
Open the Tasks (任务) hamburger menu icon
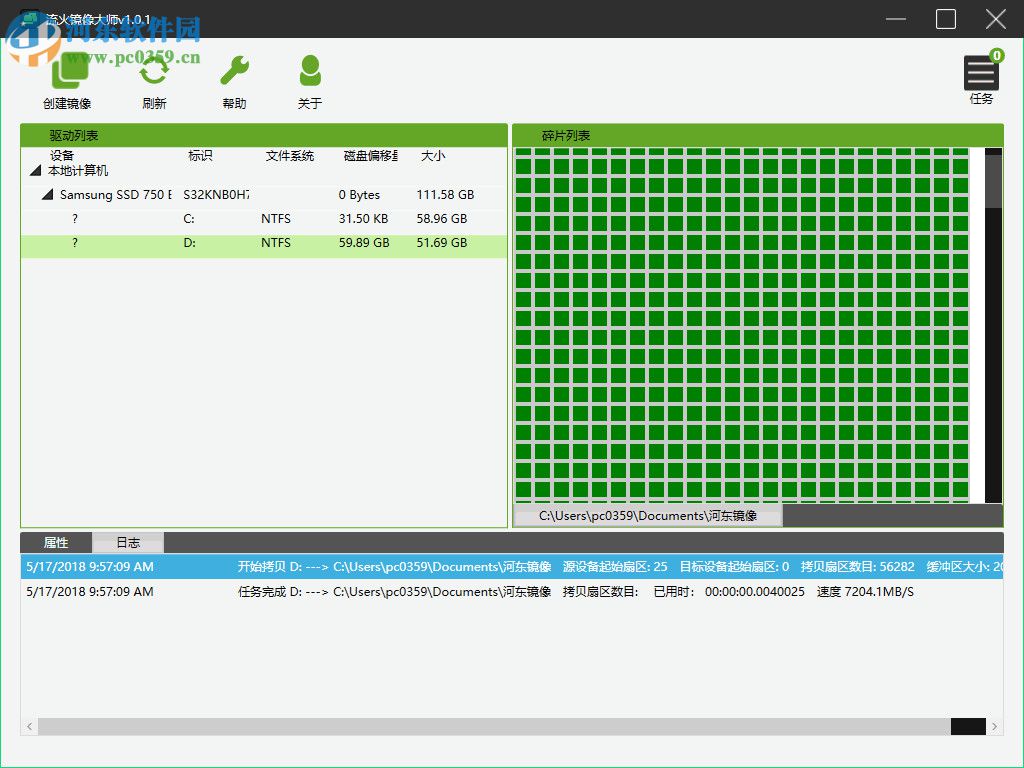tap(981, 74)
